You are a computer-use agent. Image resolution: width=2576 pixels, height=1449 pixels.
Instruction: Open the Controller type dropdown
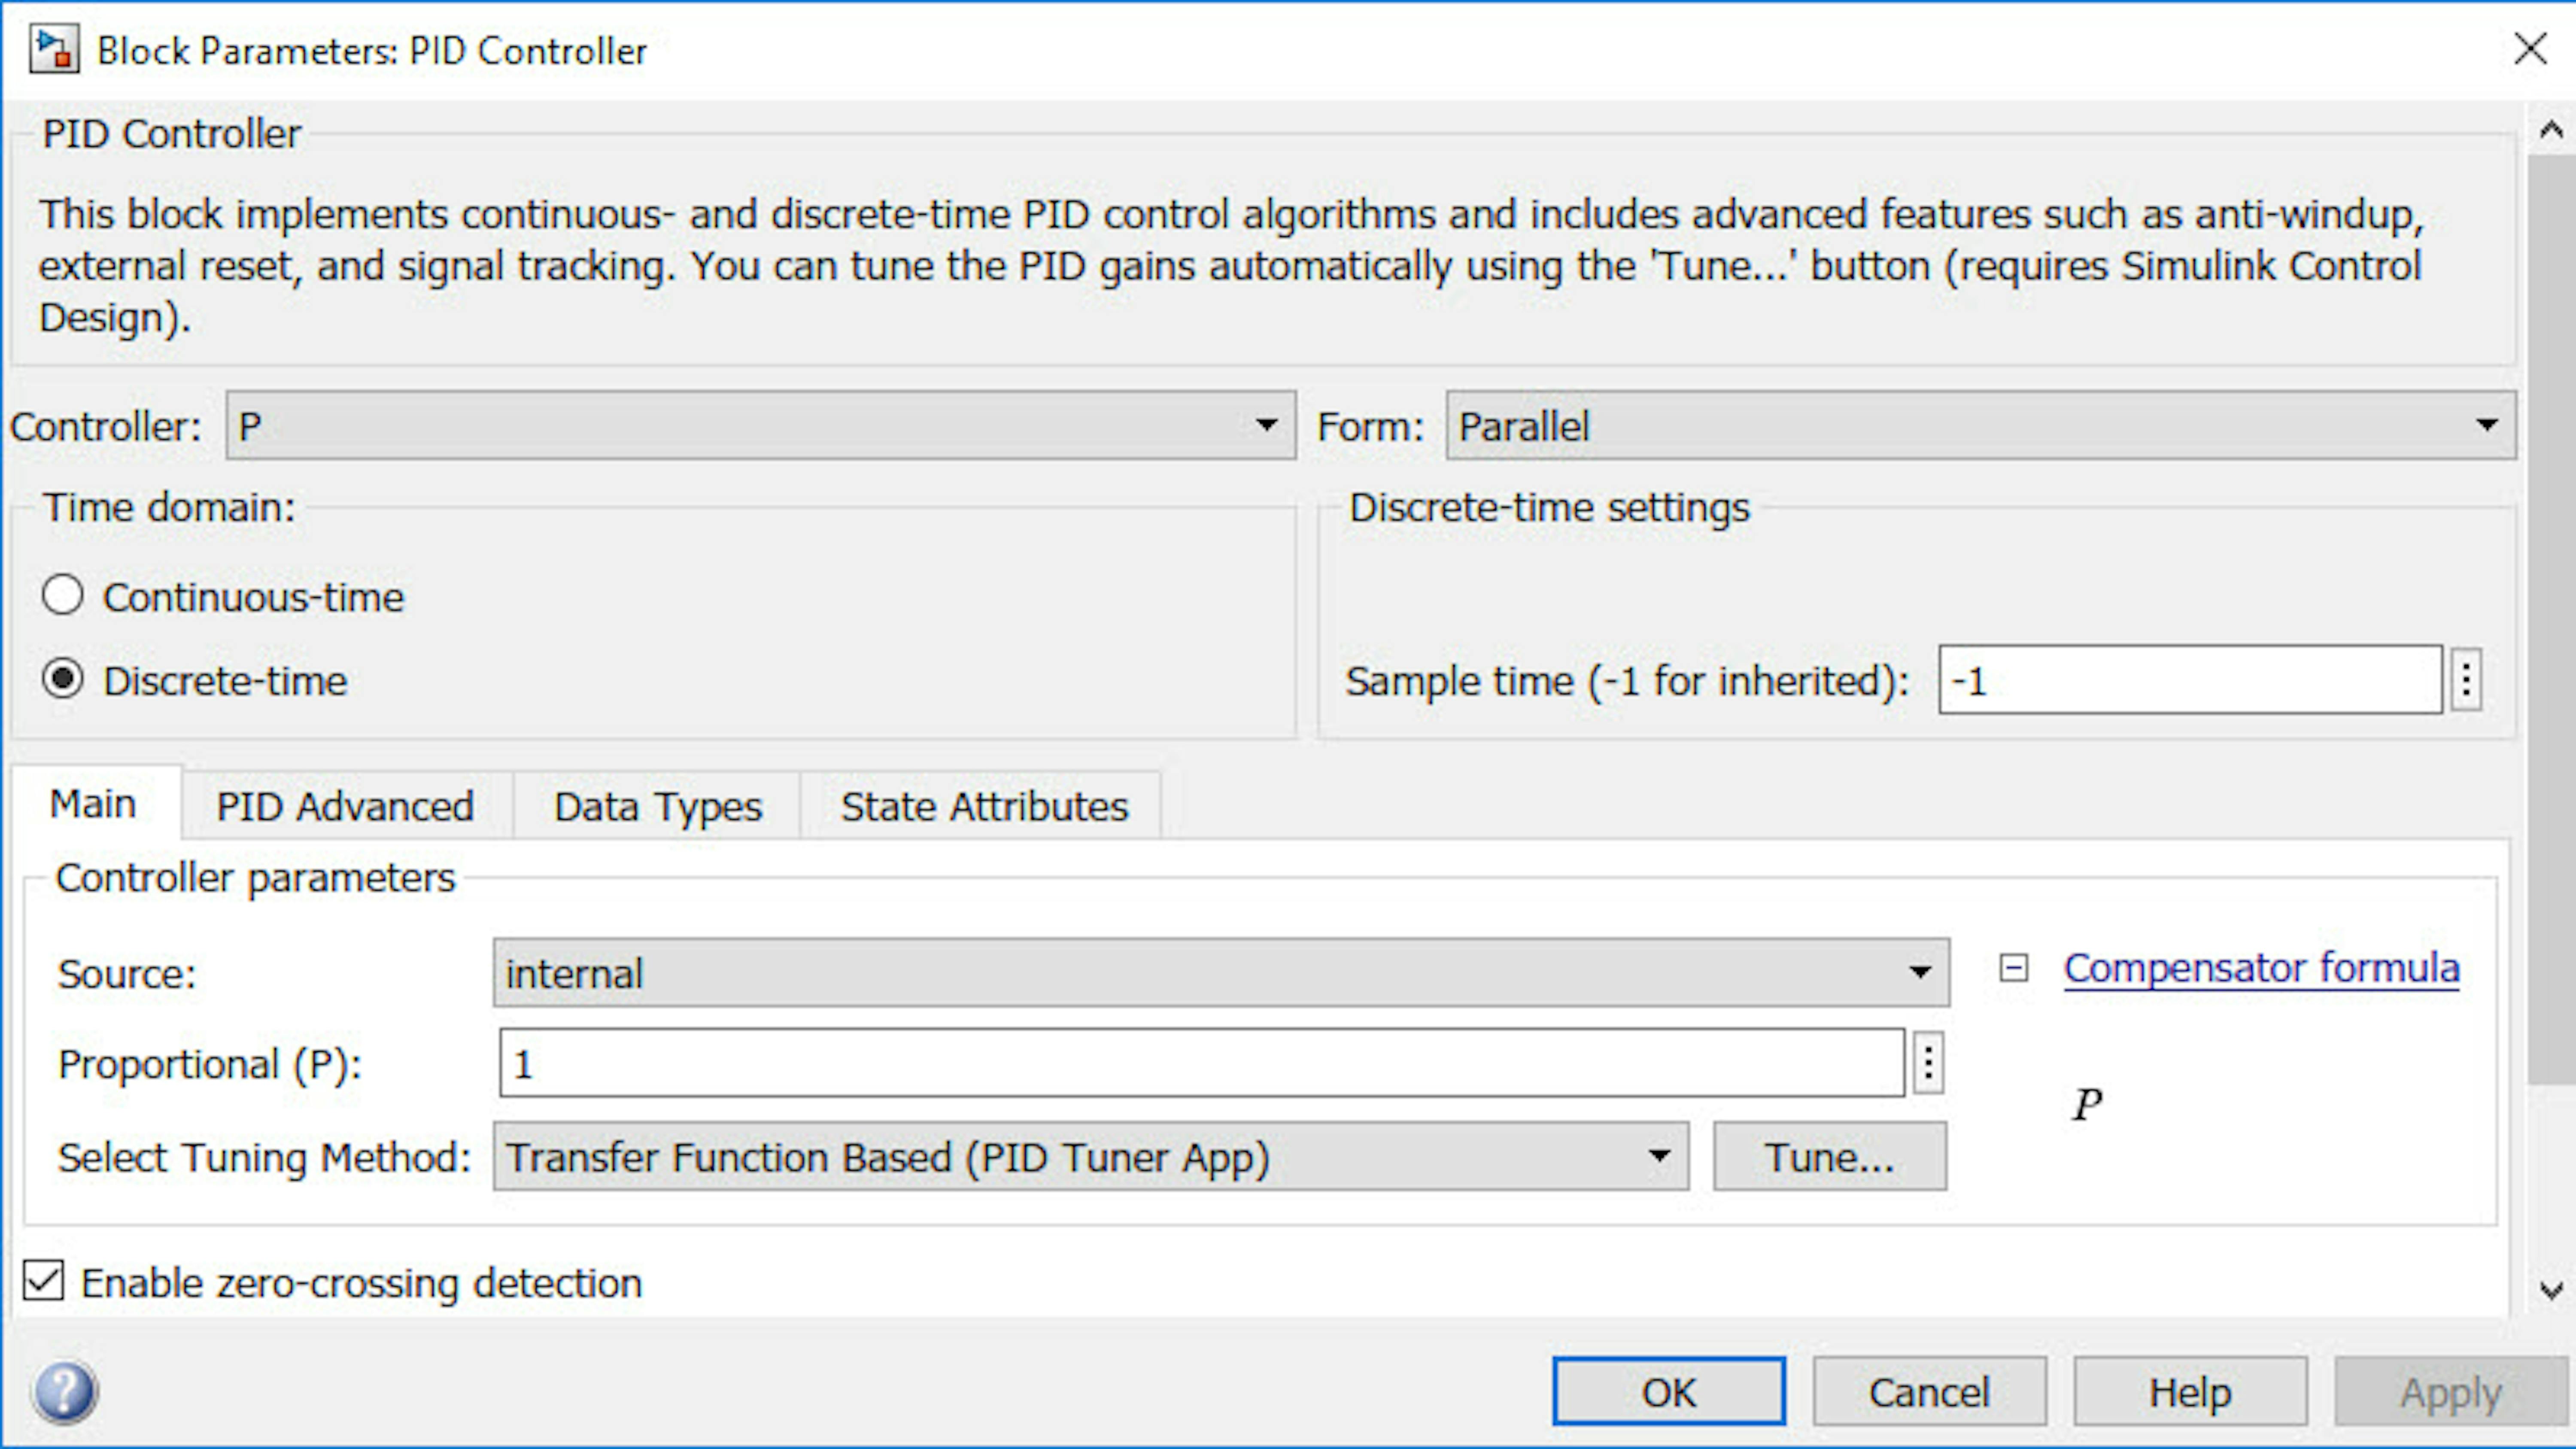[761, 426]
